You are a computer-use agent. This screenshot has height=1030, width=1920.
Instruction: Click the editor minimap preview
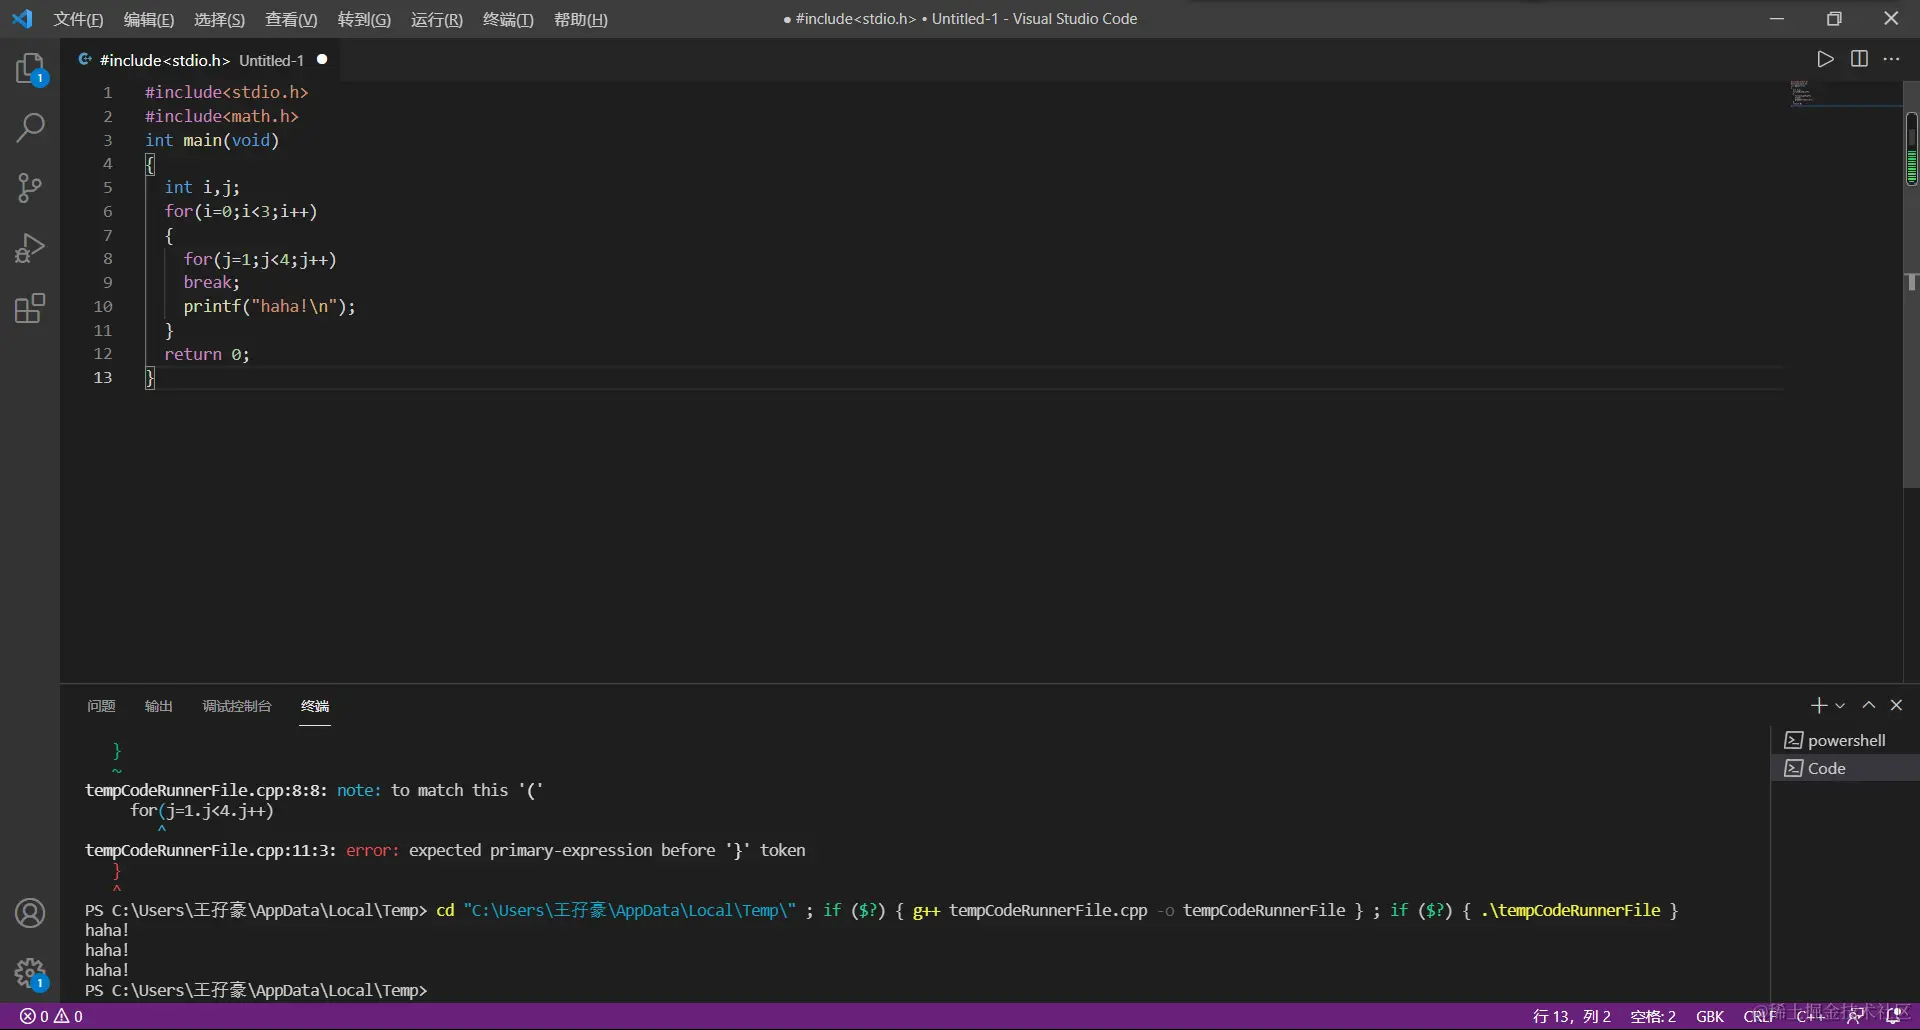[1803, 94]
